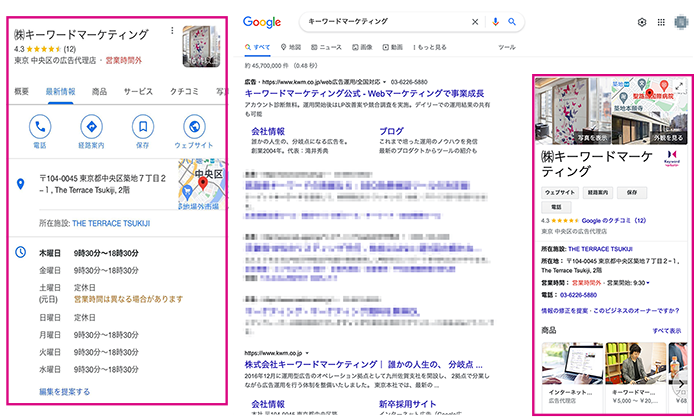Image resolution: width=700 pixels, height=420 pixels.
Task: Open the サービス tab
Action: (138, 91)
